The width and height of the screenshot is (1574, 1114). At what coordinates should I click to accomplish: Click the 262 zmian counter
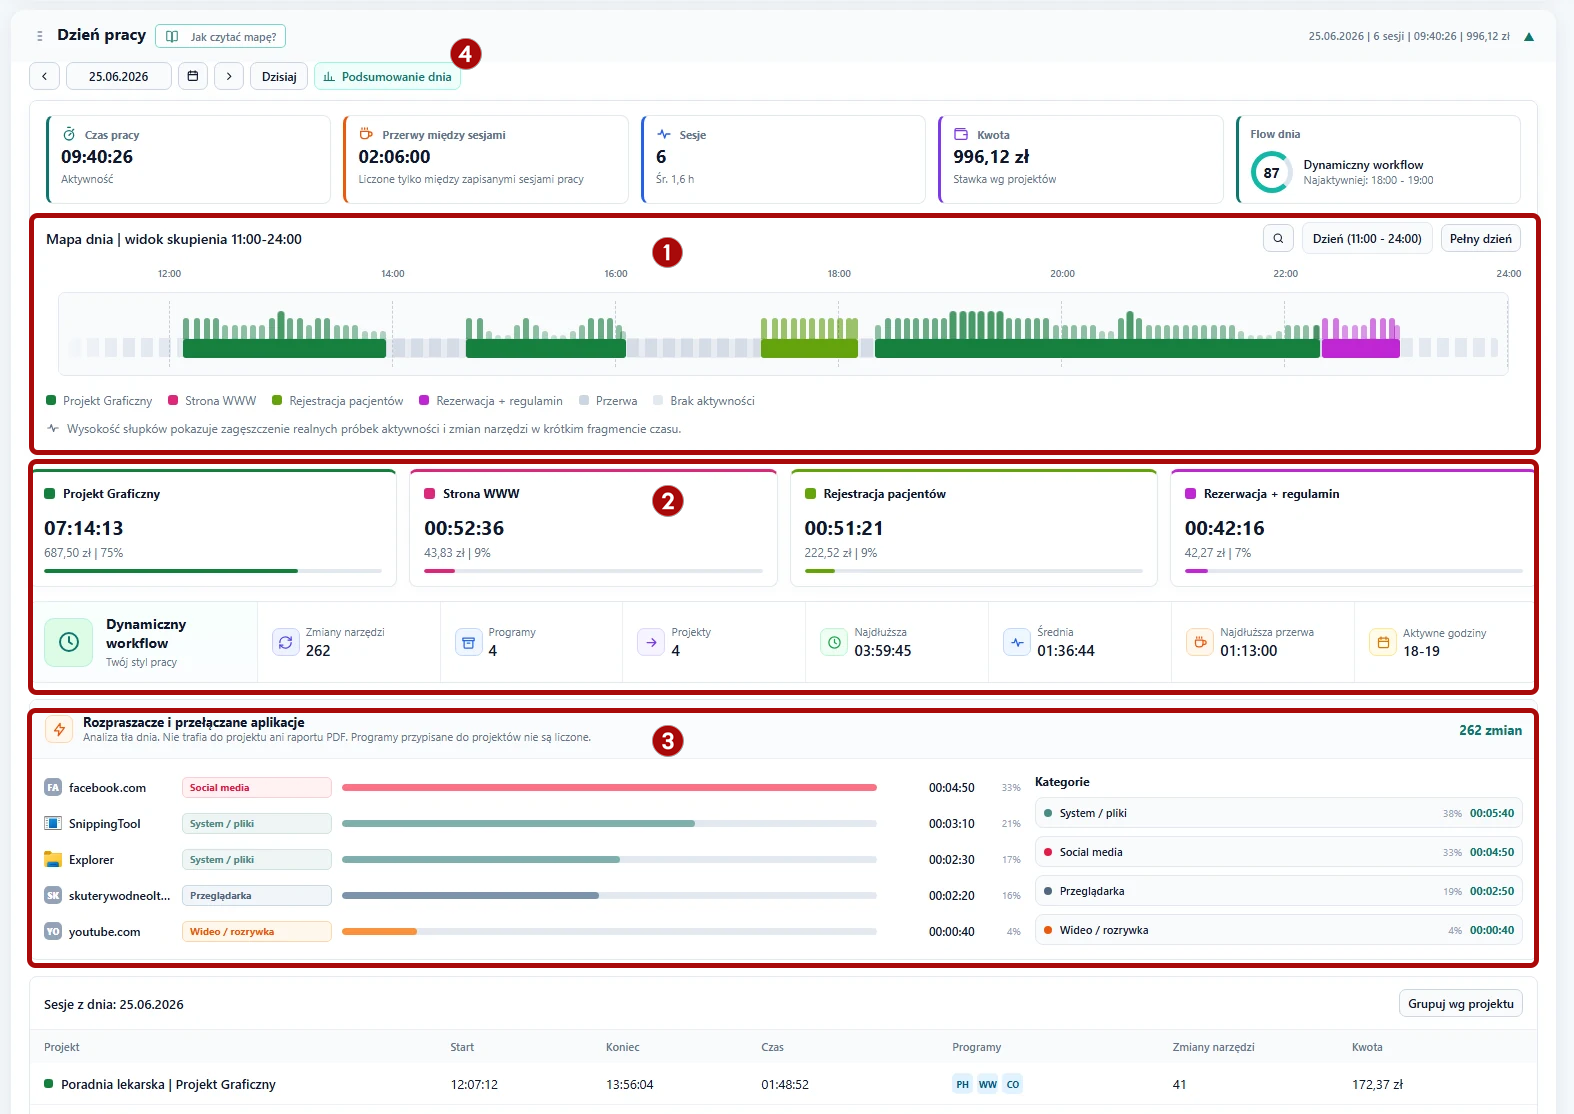(x=1490, y=730)
